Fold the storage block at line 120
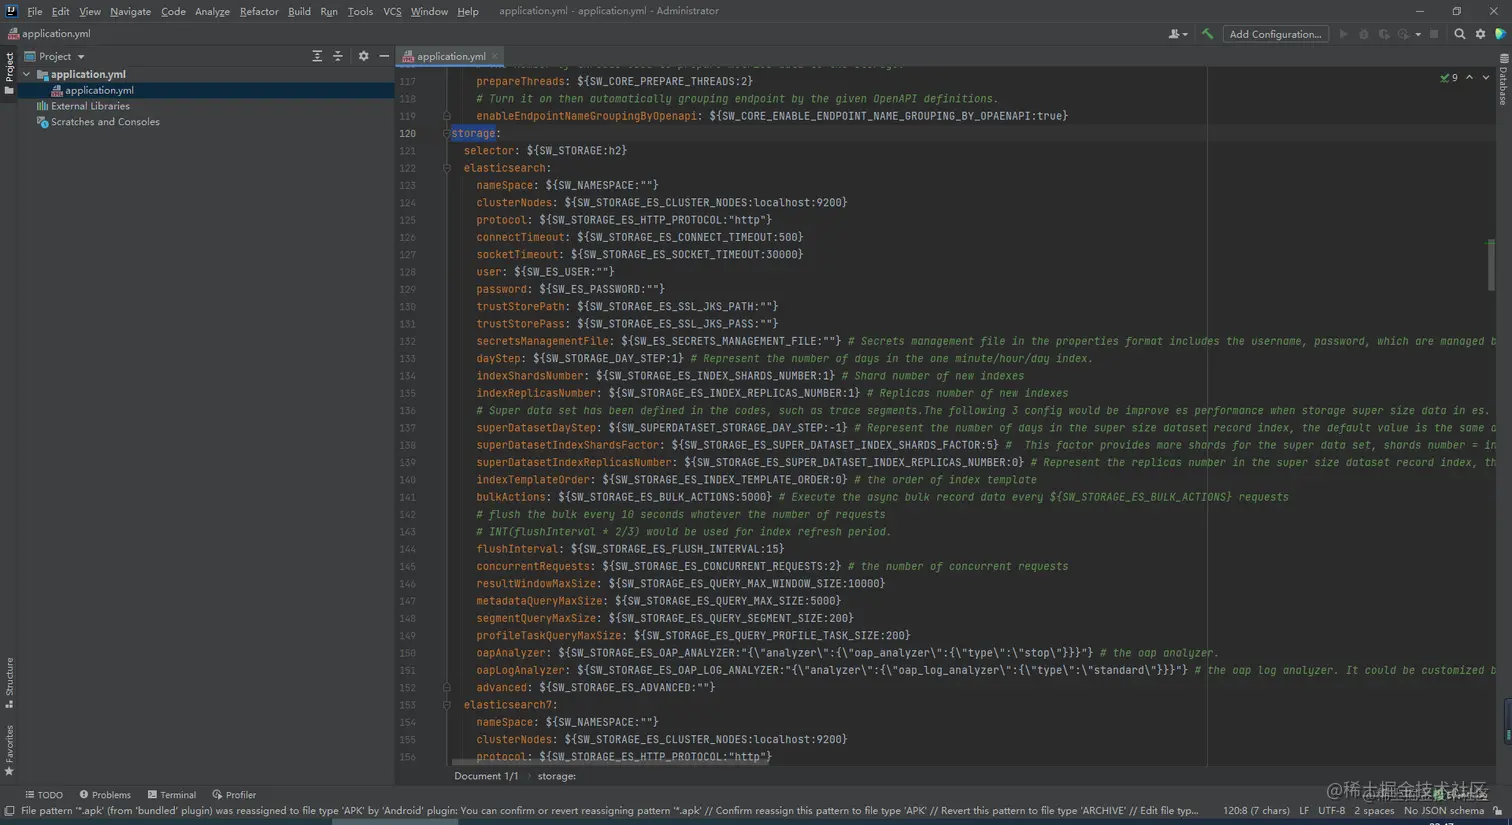Screen dimensions: 1512x825 click(x=447, y=133)
